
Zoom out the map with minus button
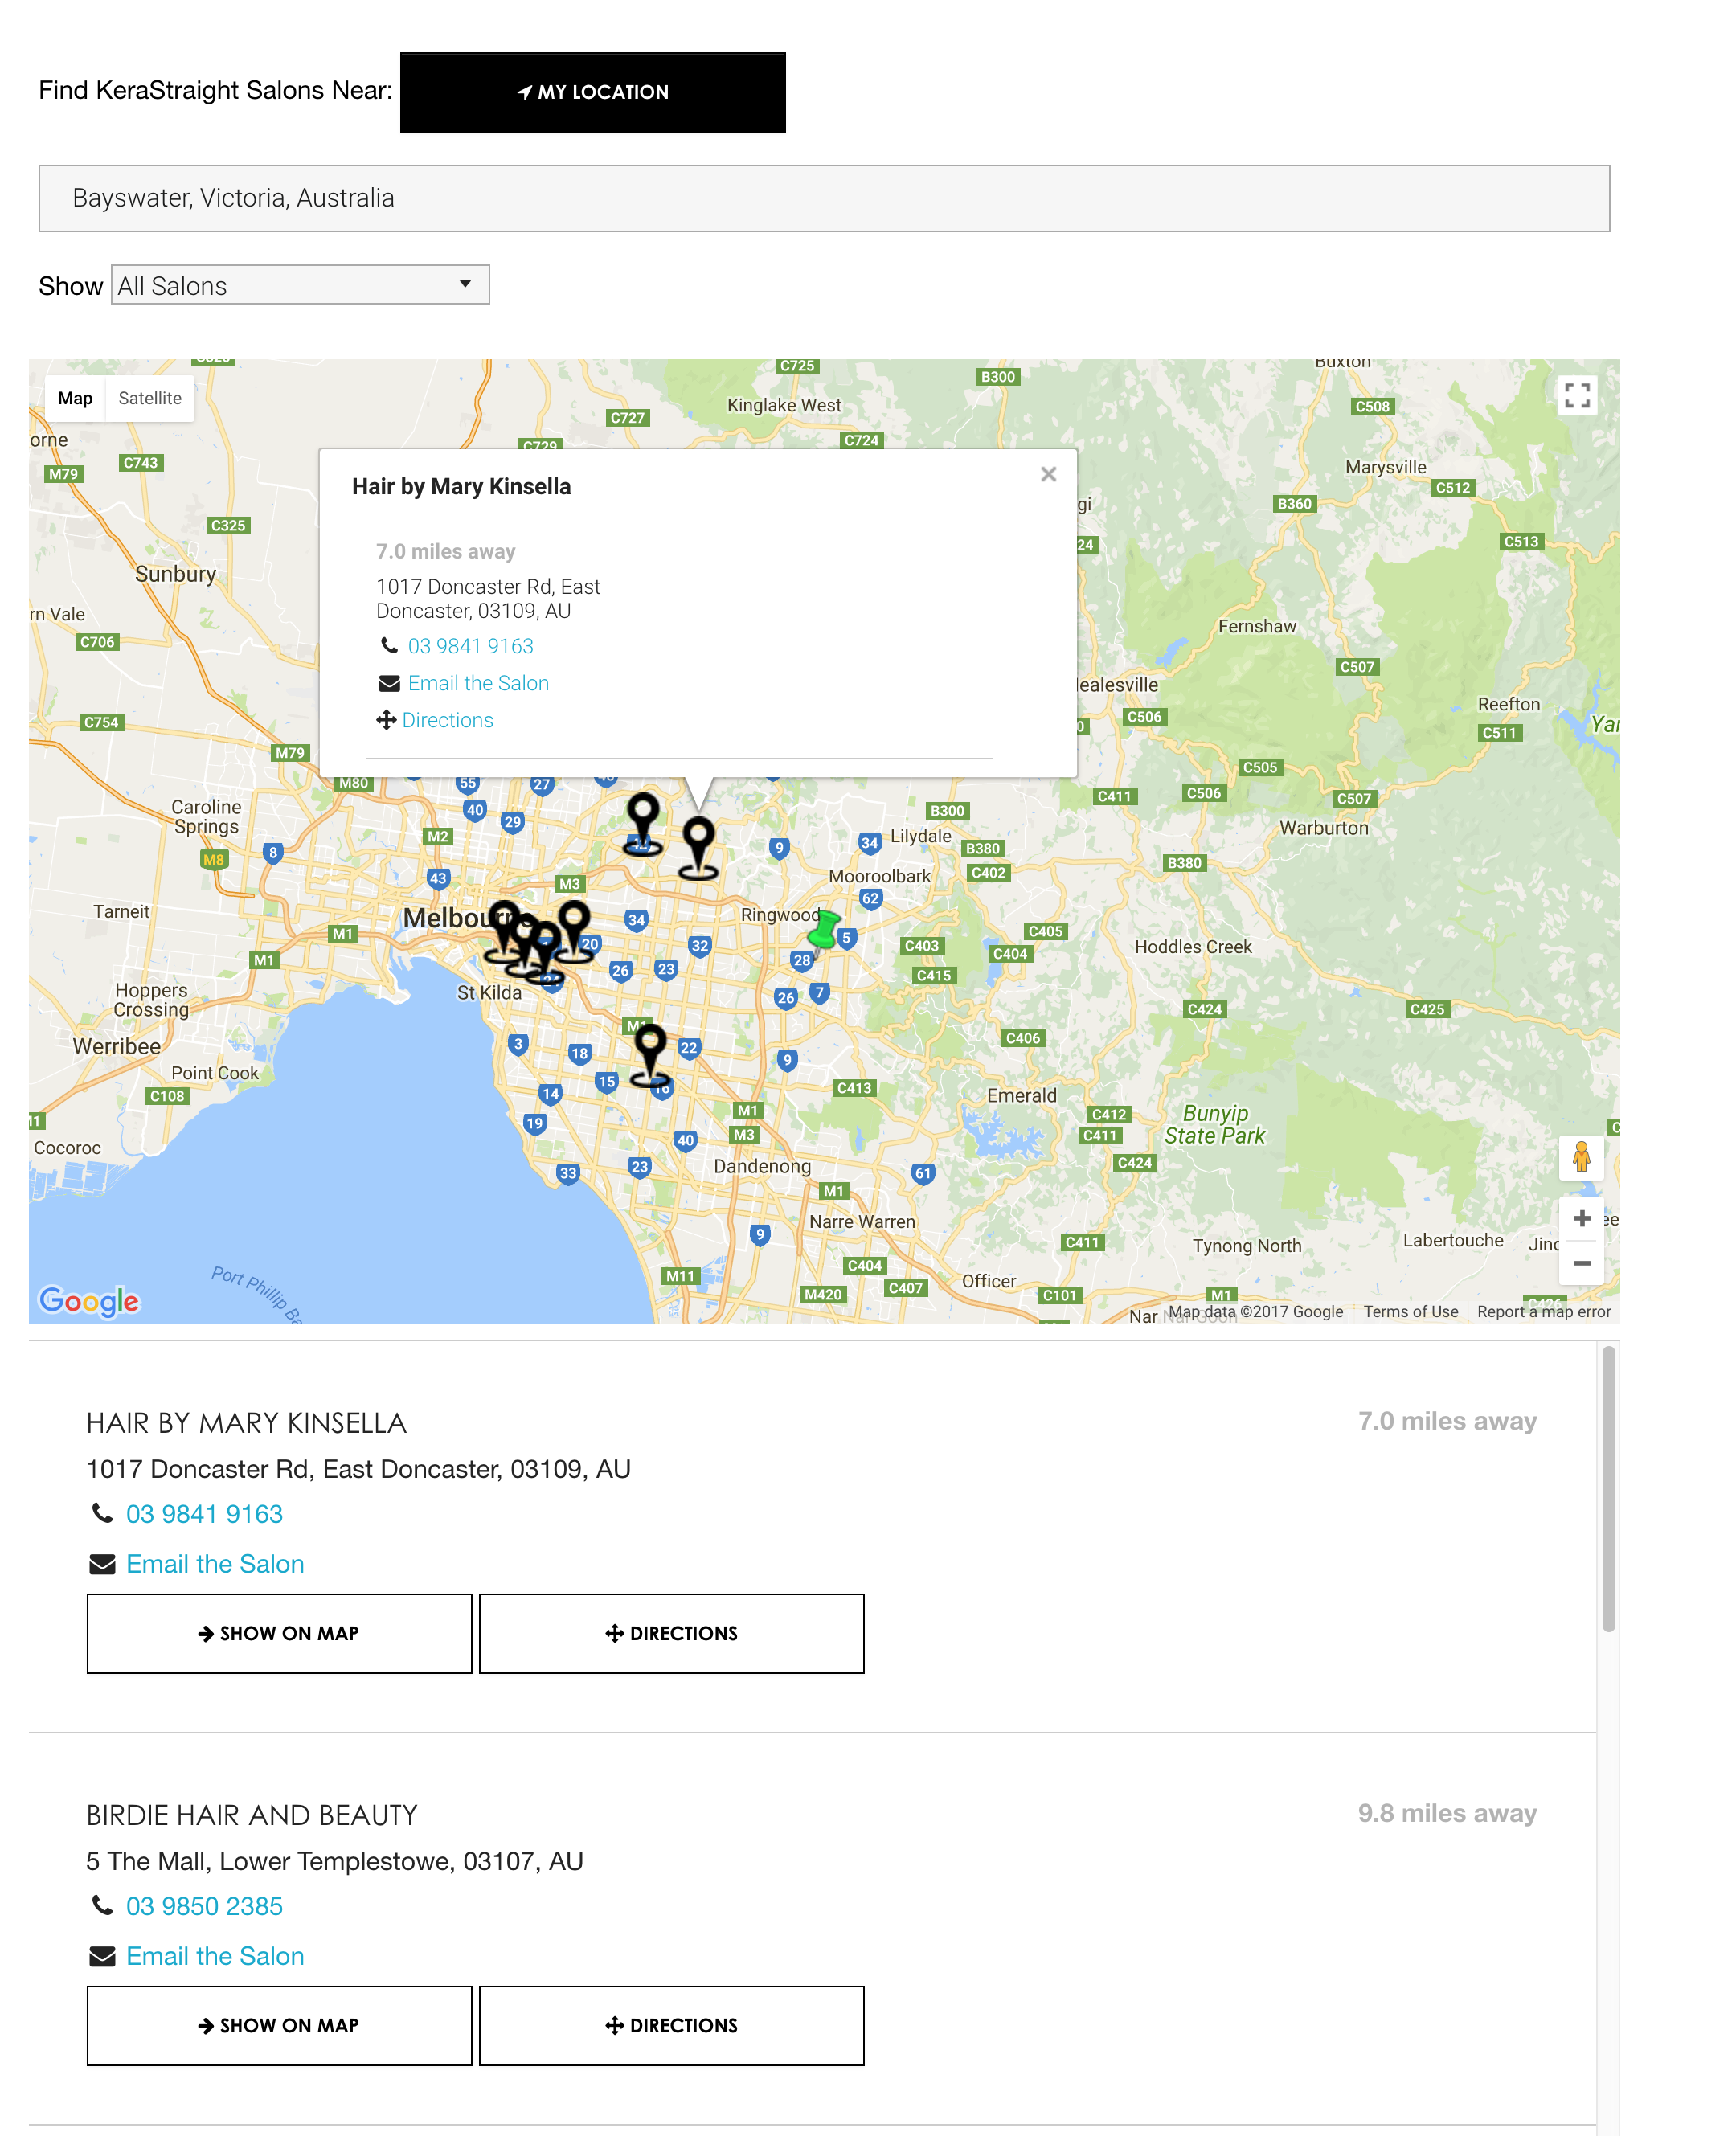1581,1263
